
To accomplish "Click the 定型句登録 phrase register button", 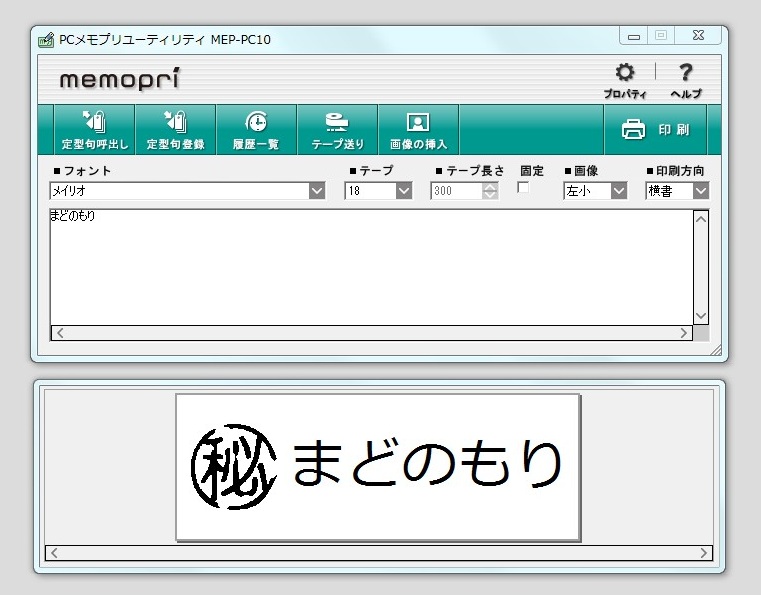I will click(175, 130).
